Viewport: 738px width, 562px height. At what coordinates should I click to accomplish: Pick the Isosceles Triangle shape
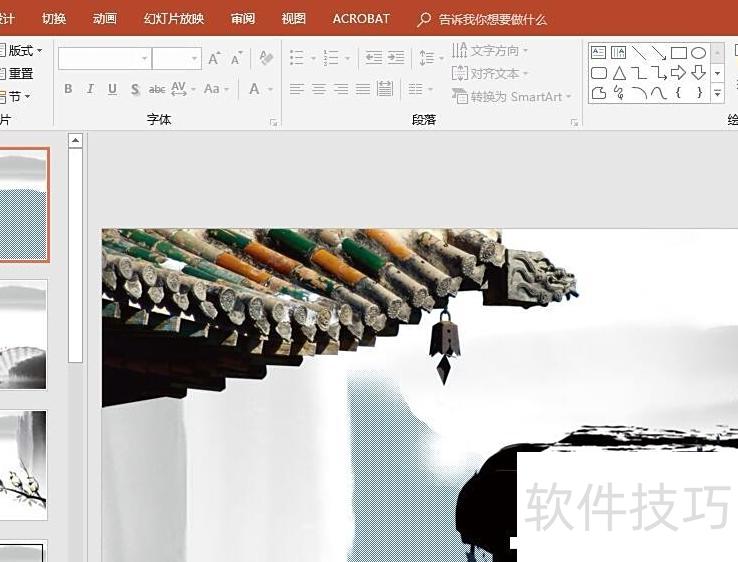click(x=619, y=73)
